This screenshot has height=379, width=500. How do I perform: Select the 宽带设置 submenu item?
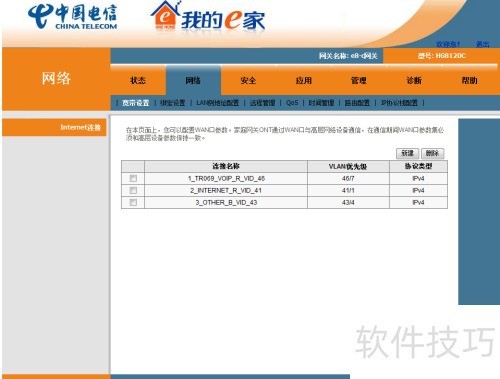(136, 103)
